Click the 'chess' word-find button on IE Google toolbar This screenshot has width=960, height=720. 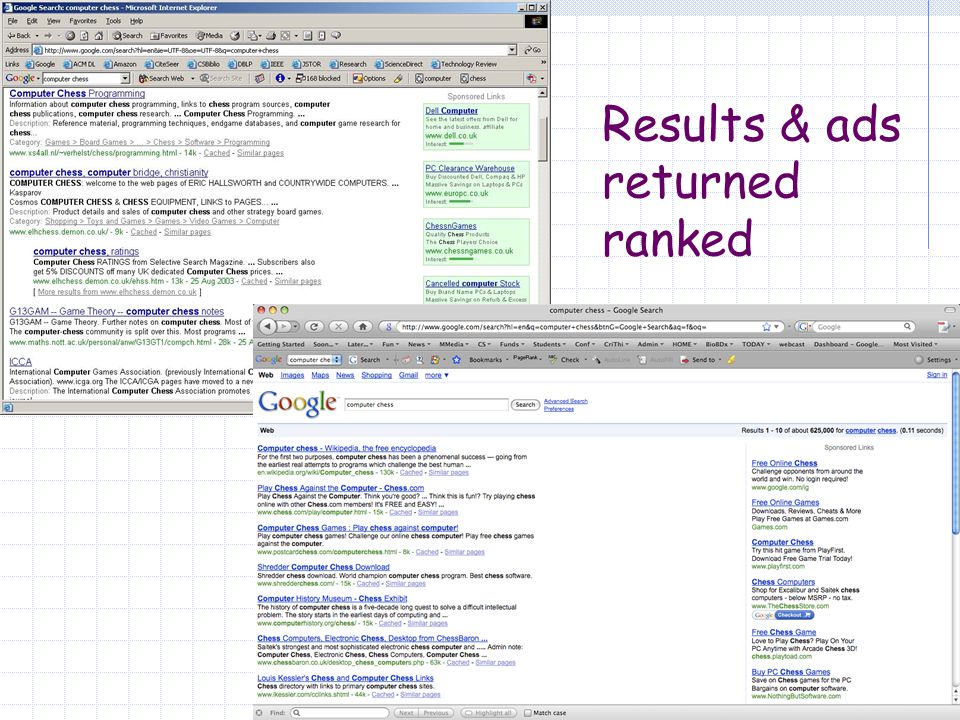473,78
